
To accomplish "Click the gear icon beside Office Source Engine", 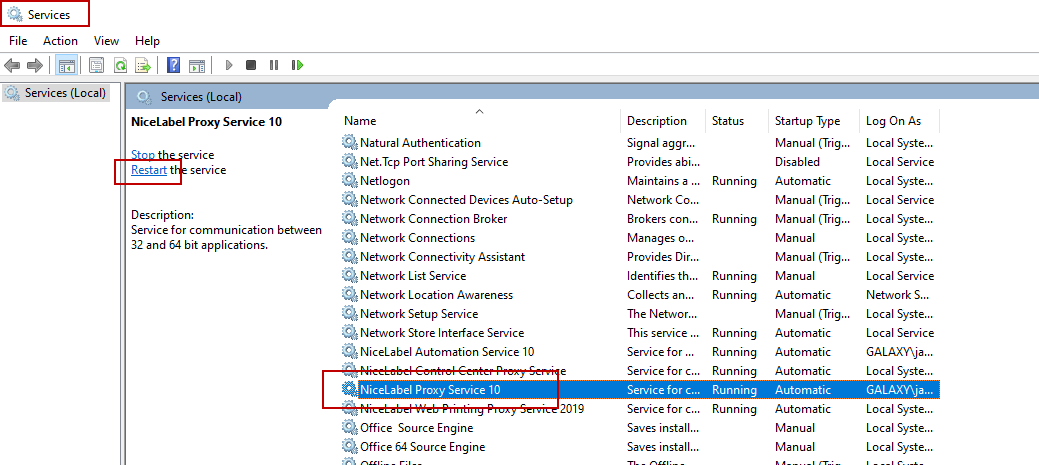I will pos(349,428).
